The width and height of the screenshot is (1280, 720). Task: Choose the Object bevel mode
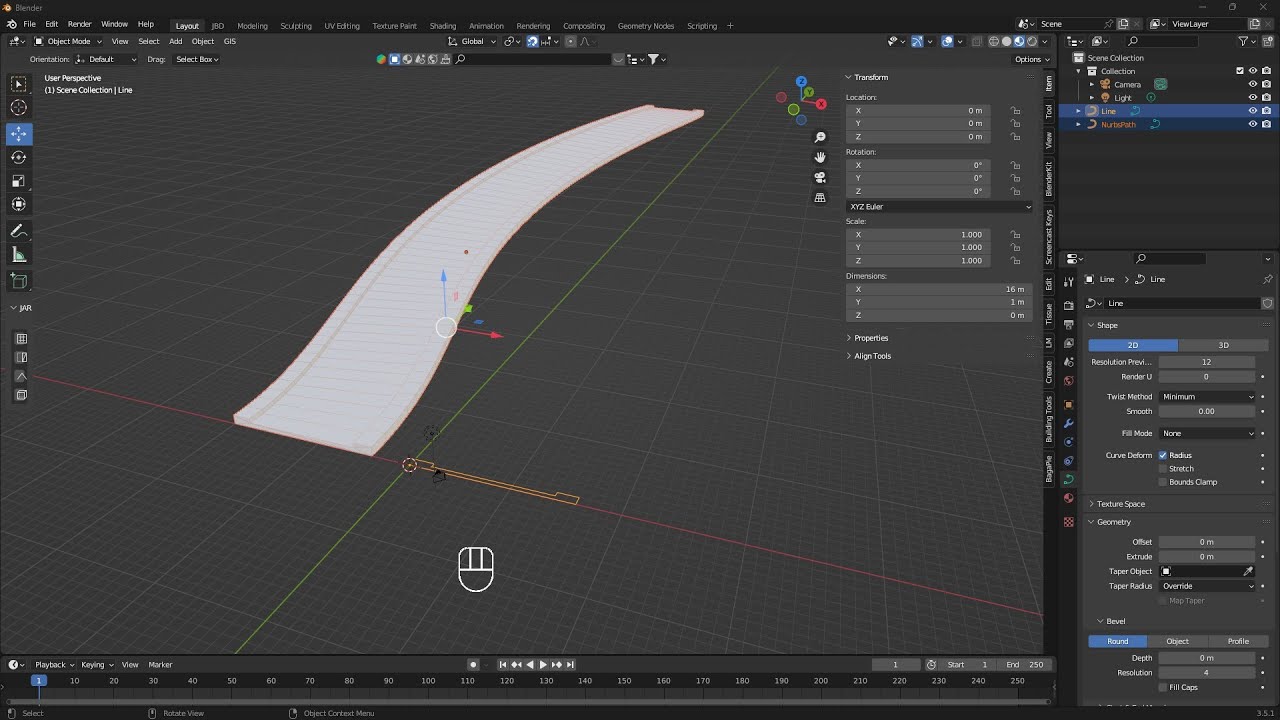click(1177, 641)
